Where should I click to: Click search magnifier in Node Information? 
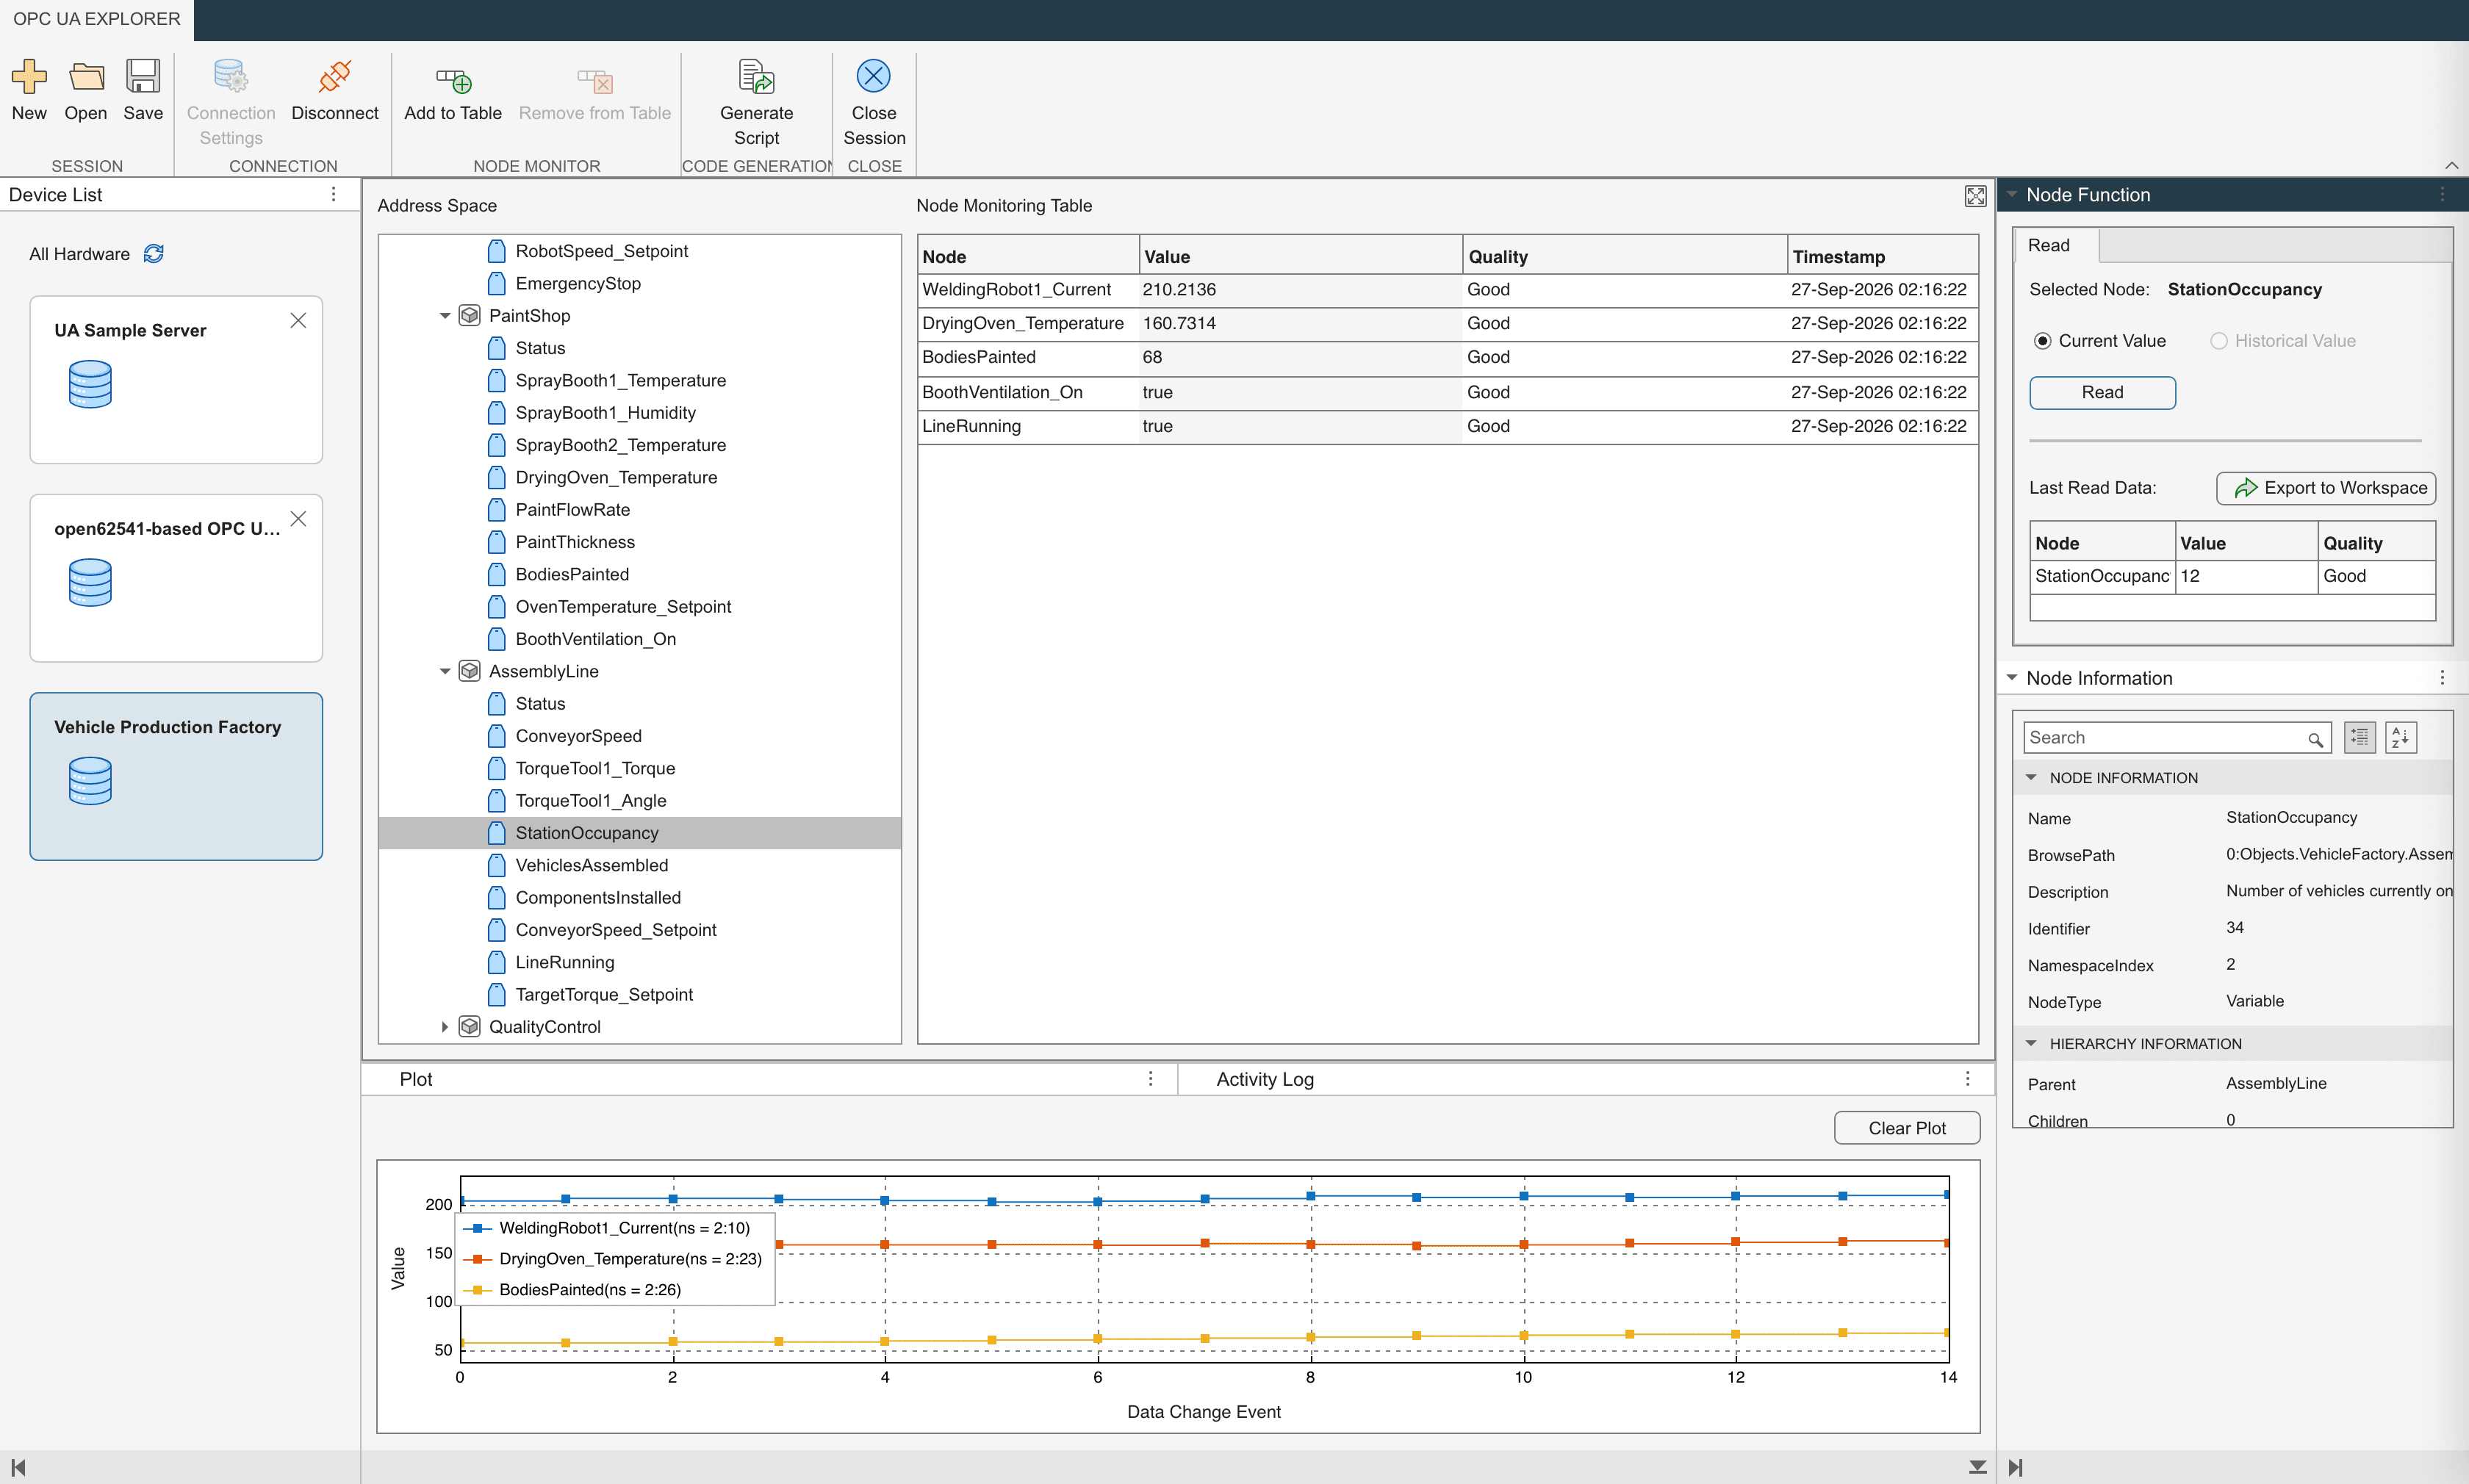point(2315,739)
